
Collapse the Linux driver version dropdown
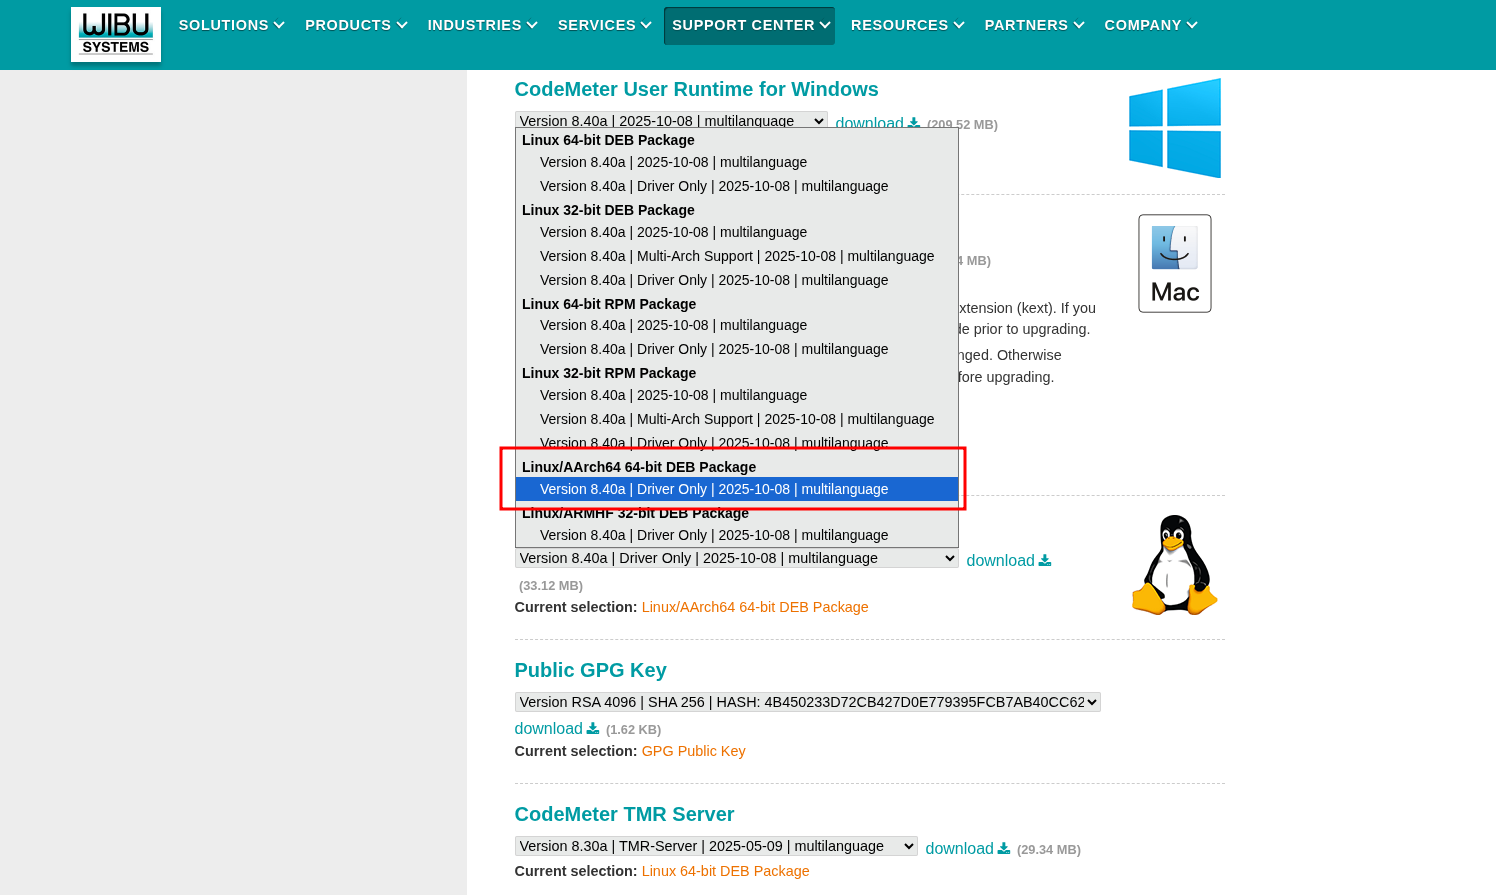[x=736, y=559]
